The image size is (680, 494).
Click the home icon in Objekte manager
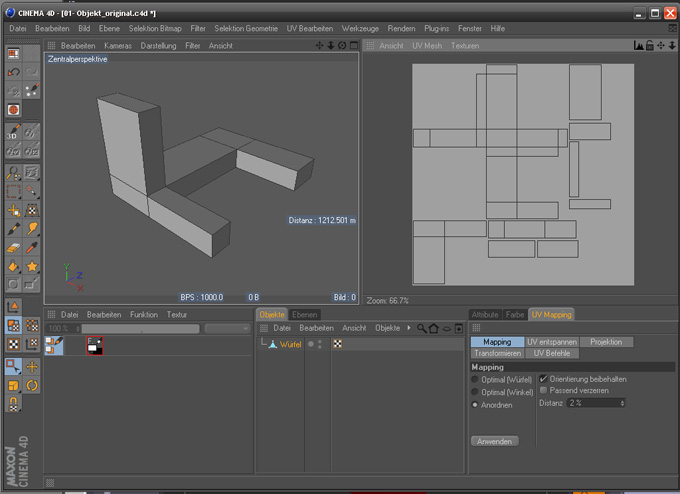[x=434, y=328]
